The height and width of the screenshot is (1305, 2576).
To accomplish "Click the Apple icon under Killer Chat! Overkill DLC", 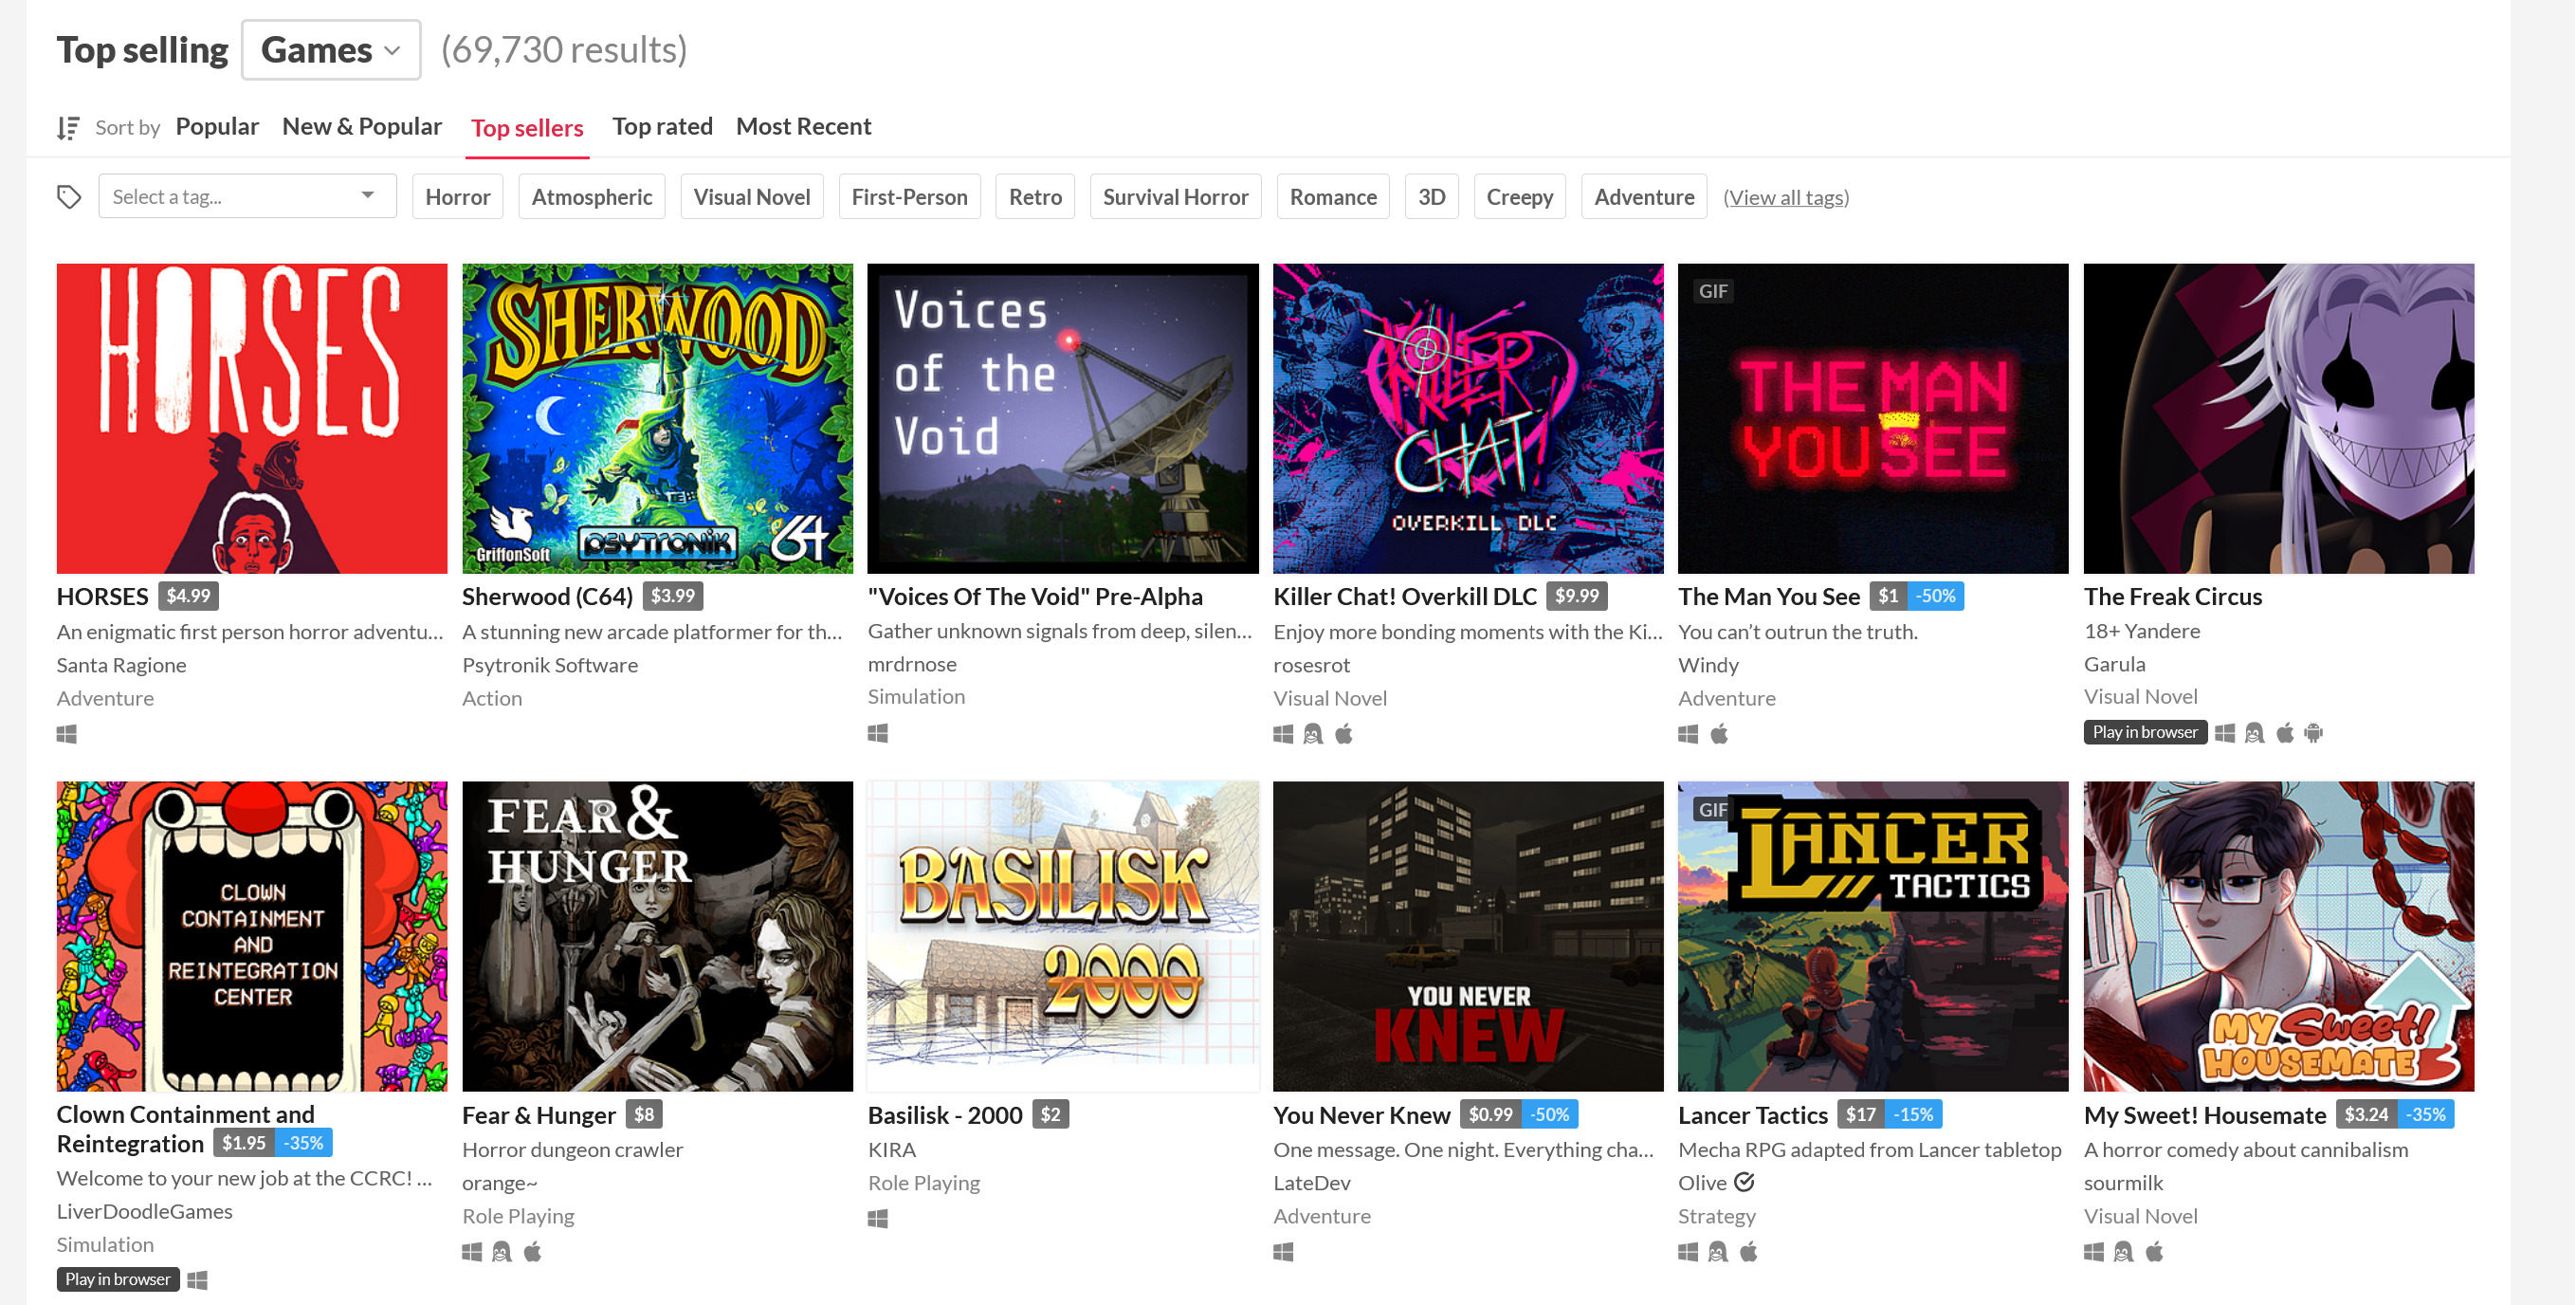I will click(x=1344, y=733).
